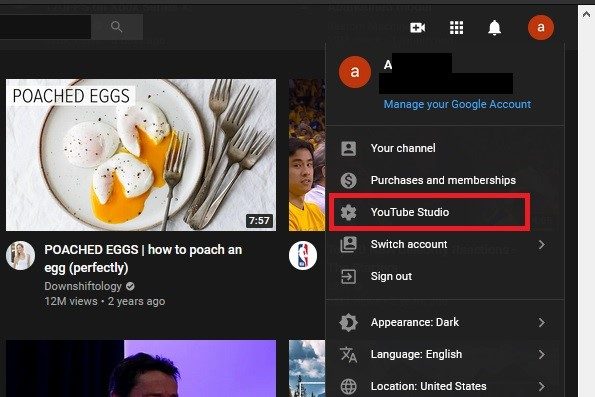Select Purchases and memberships

click(445, 180)
